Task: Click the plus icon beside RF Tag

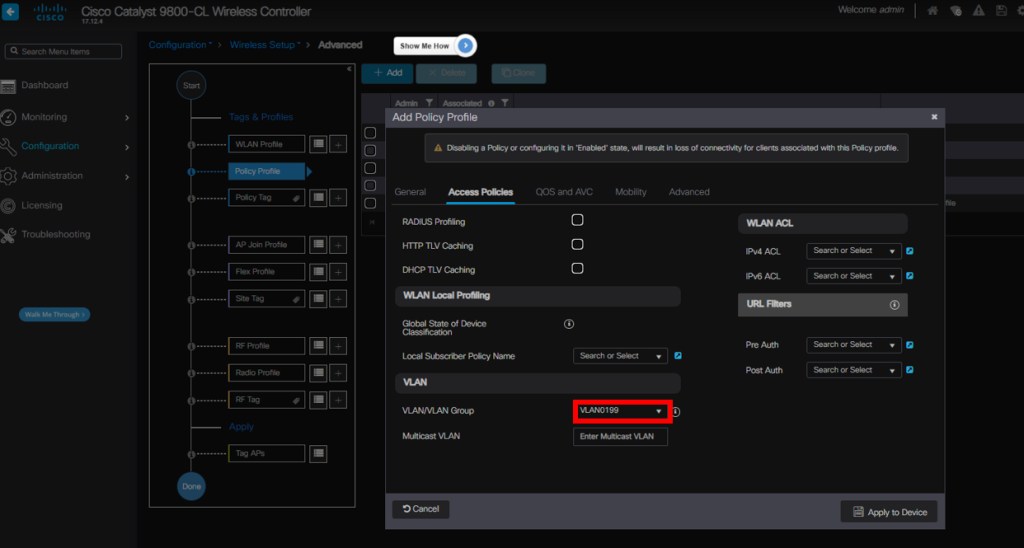Action: coord(338,400)
